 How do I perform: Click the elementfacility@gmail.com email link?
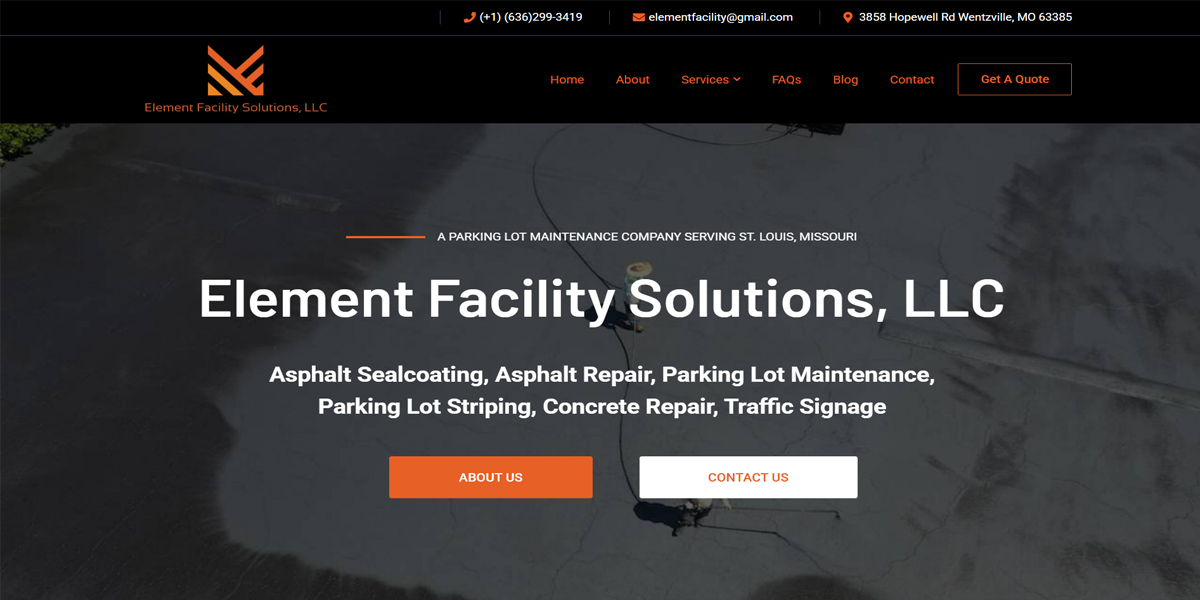click(x=721, y=17)
